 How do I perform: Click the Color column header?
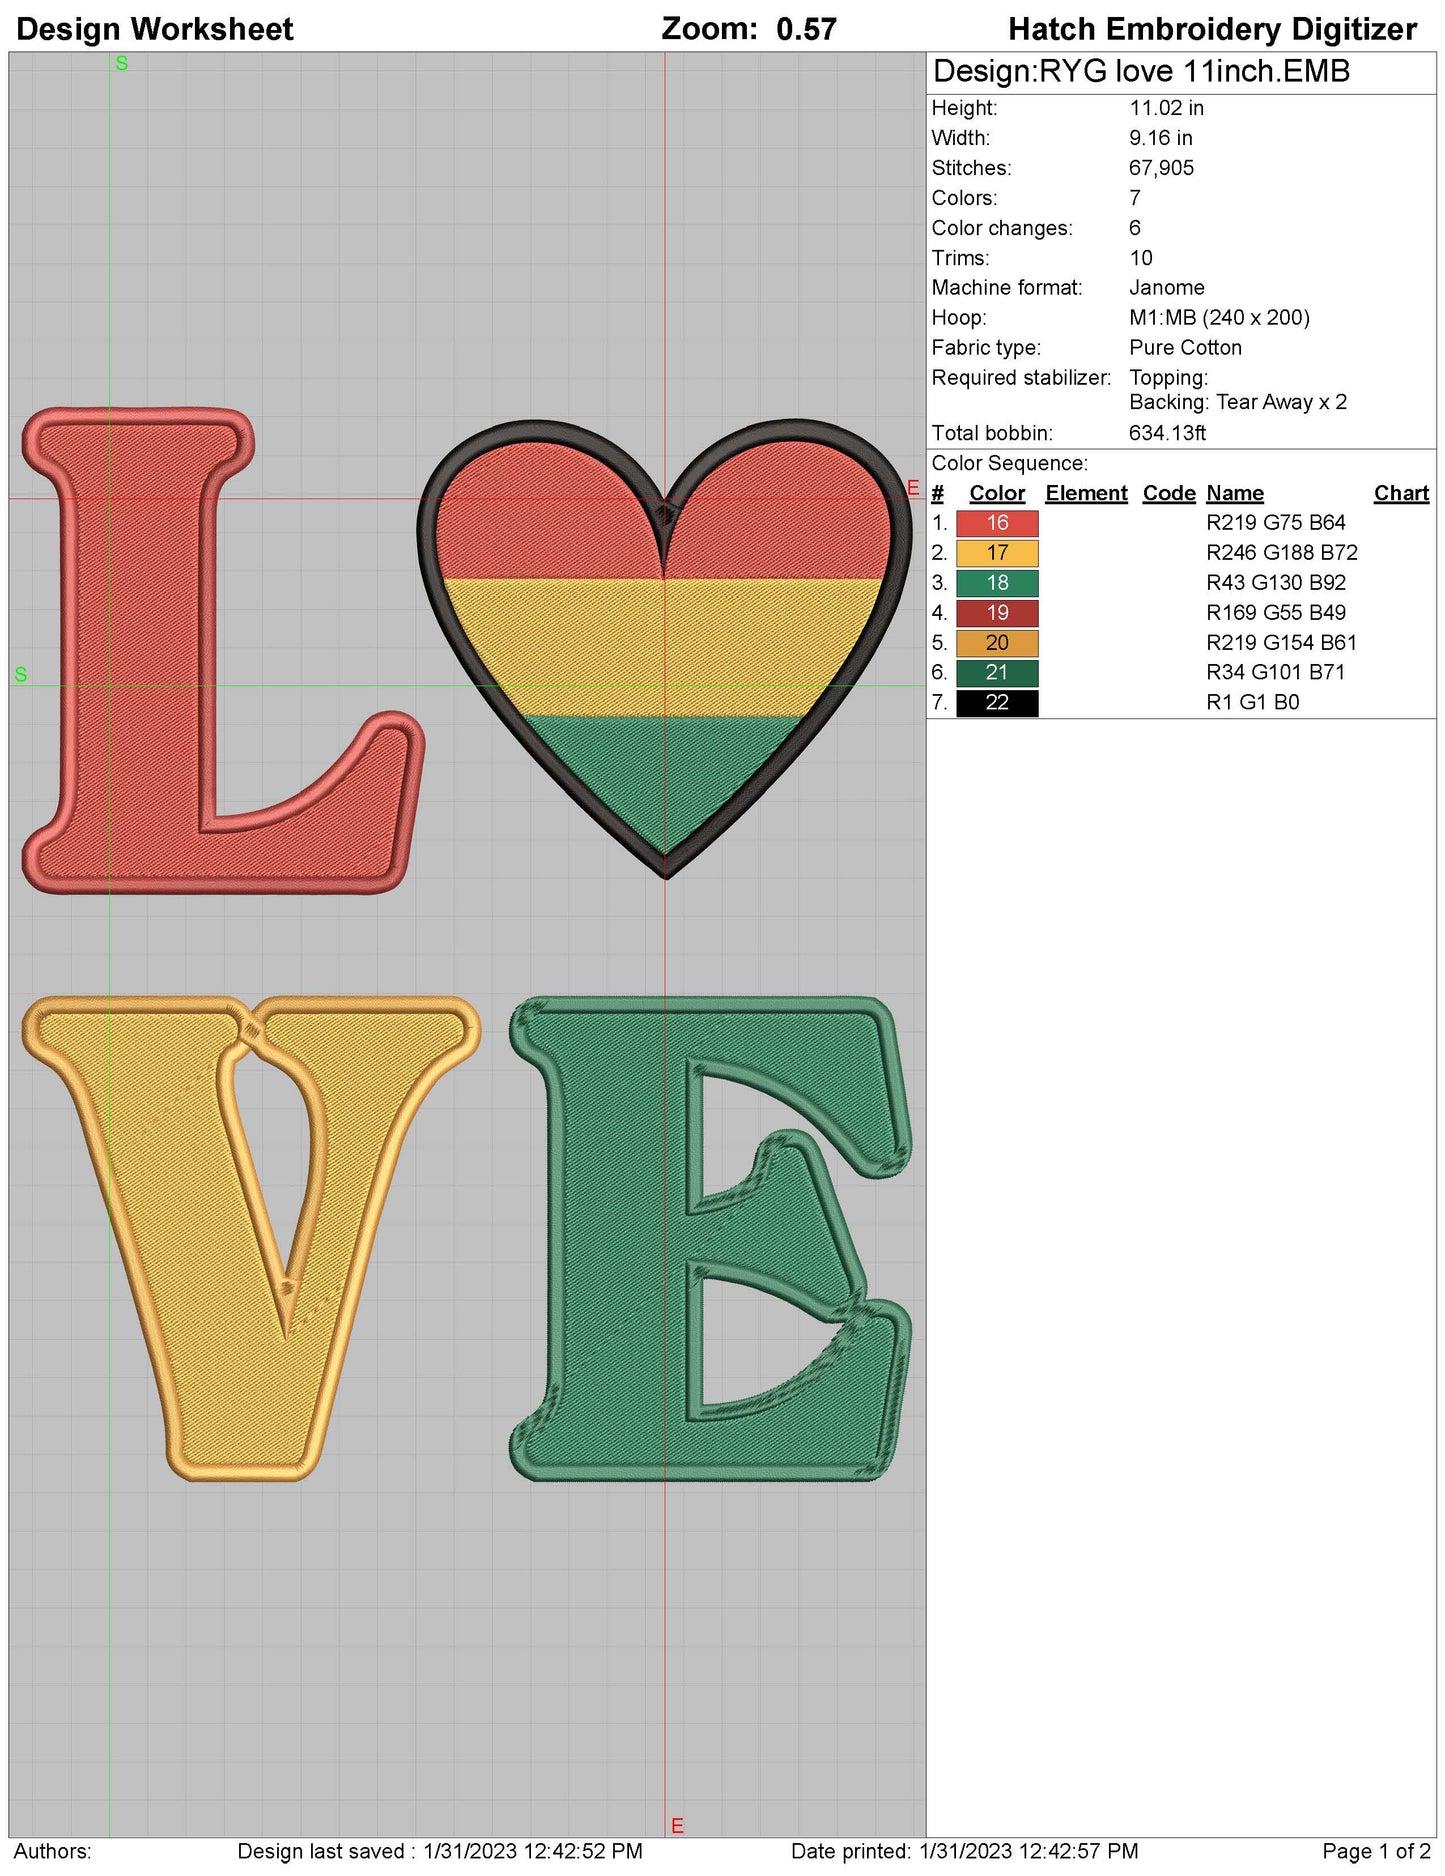tap(996, 493)
